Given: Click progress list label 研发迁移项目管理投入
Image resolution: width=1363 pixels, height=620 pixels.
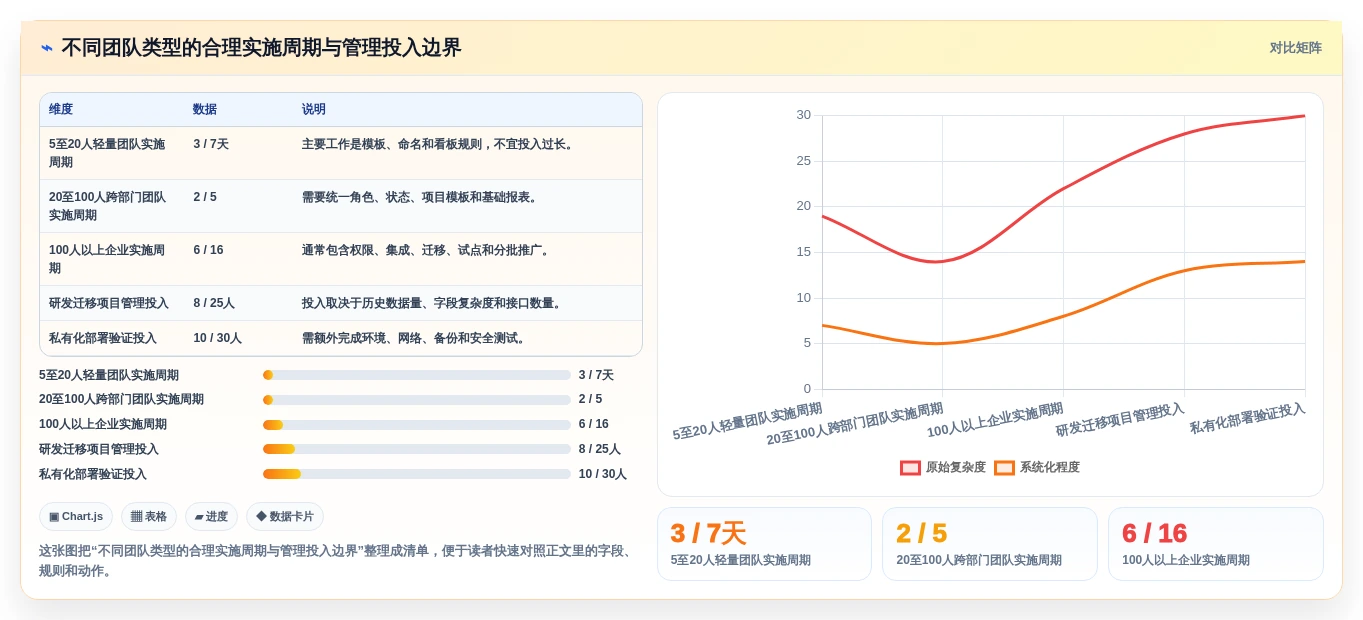Looking at the screenshot, I should click(99, 449).
